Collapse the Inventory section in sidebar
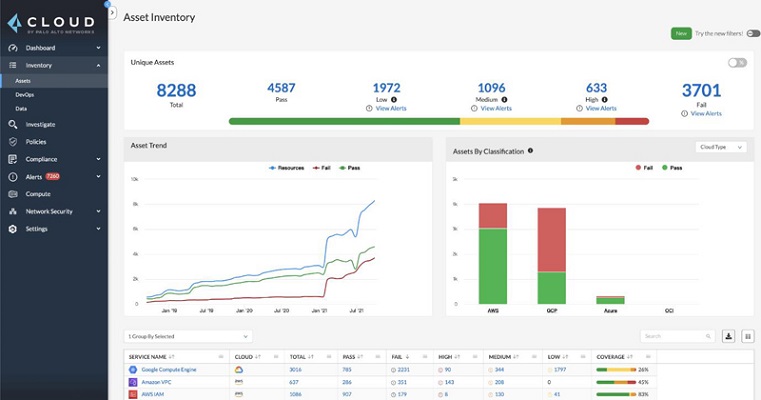Viewport: 761px width, 400px height. [x=98, y=65]
